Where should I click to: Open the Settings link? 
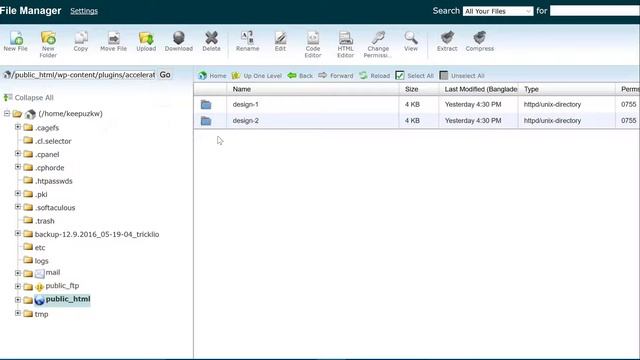pos(84,11)
